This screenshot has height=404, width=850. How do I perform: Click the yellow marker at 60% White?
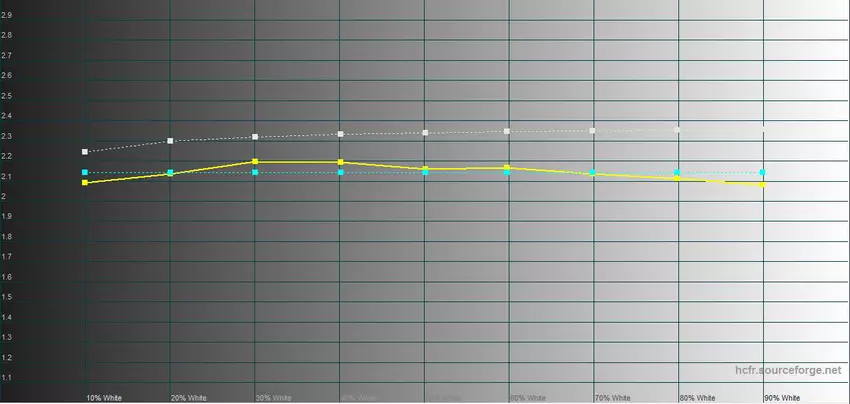[x=508, y=168]
